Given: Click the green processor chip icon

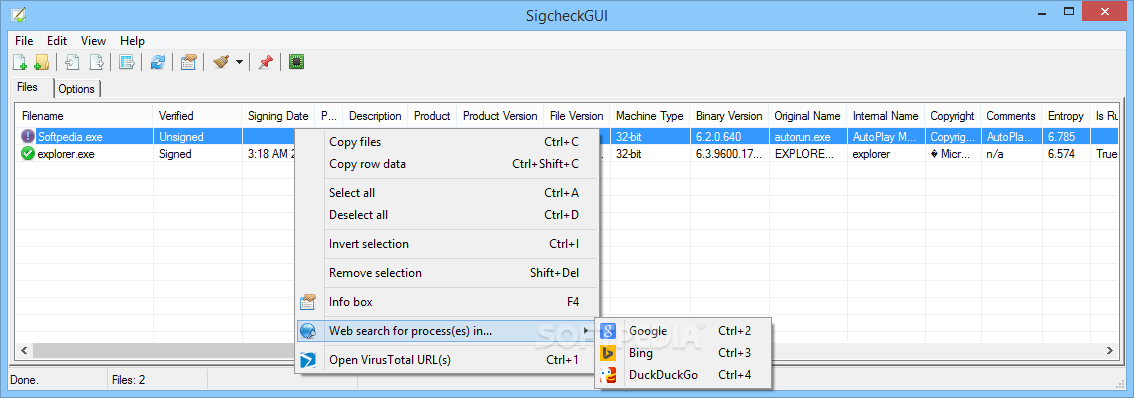Looking at the screenshot, I should [x=296, y=62].
